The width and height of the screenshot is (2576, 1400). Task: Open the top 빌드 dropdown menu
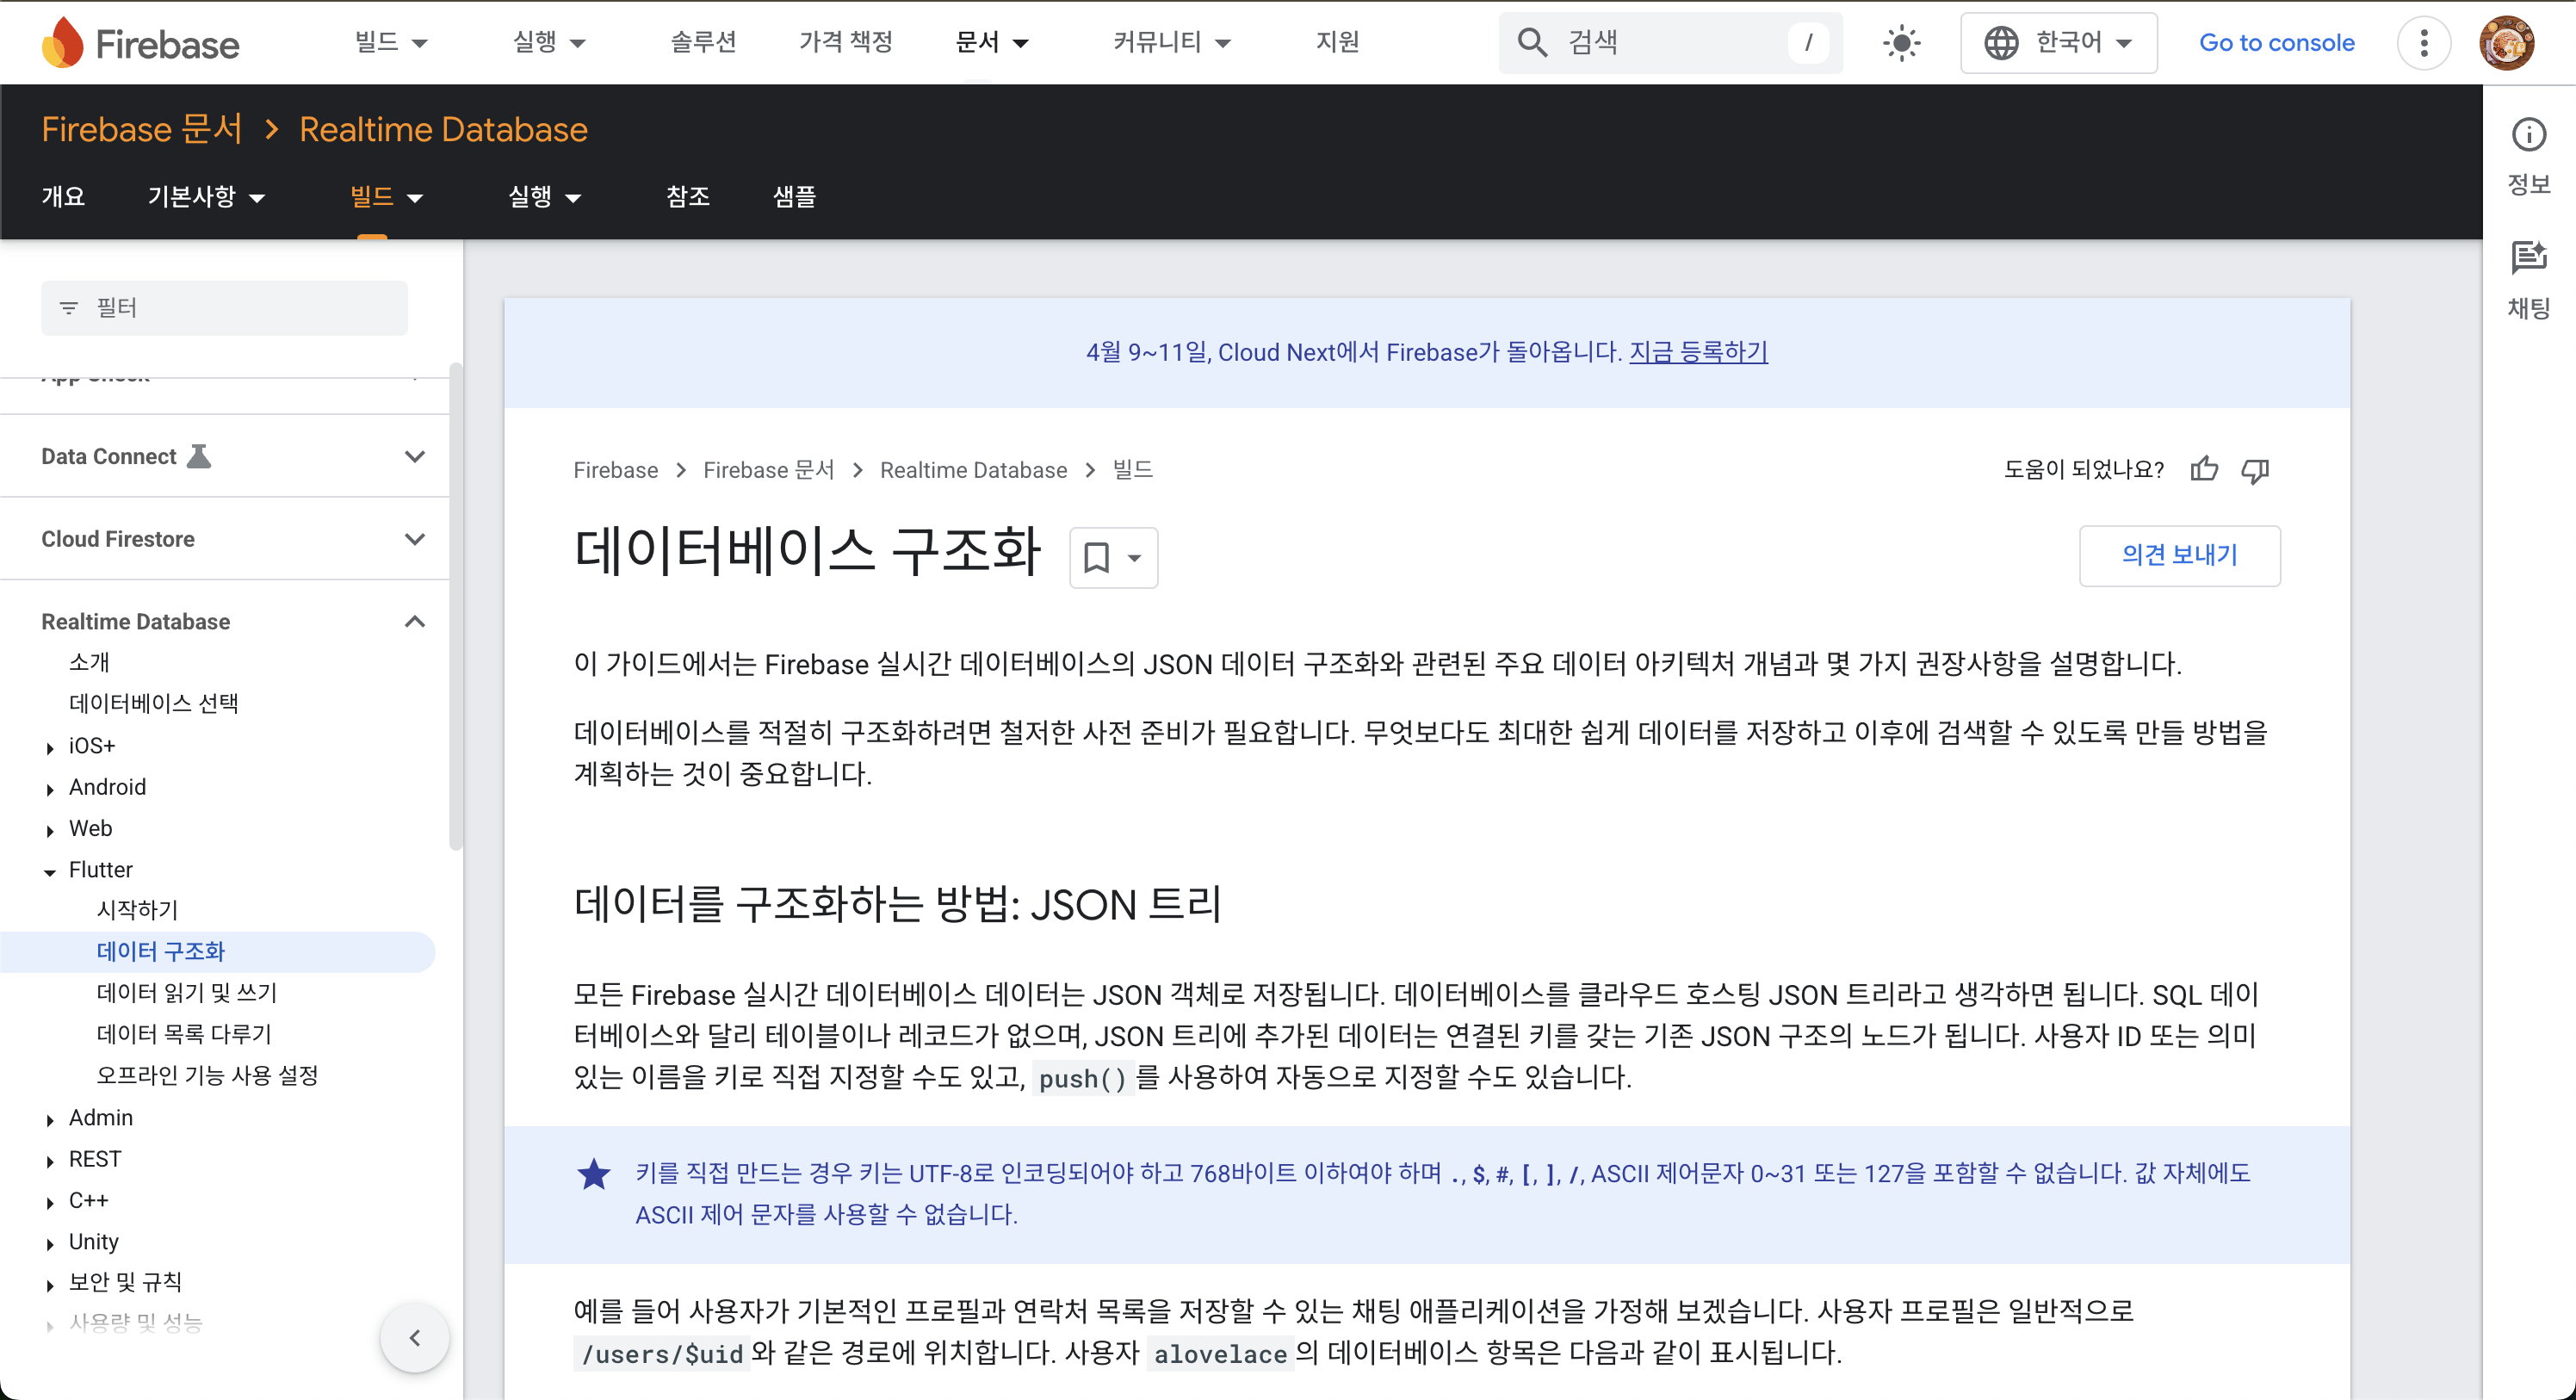click(391, 42)
